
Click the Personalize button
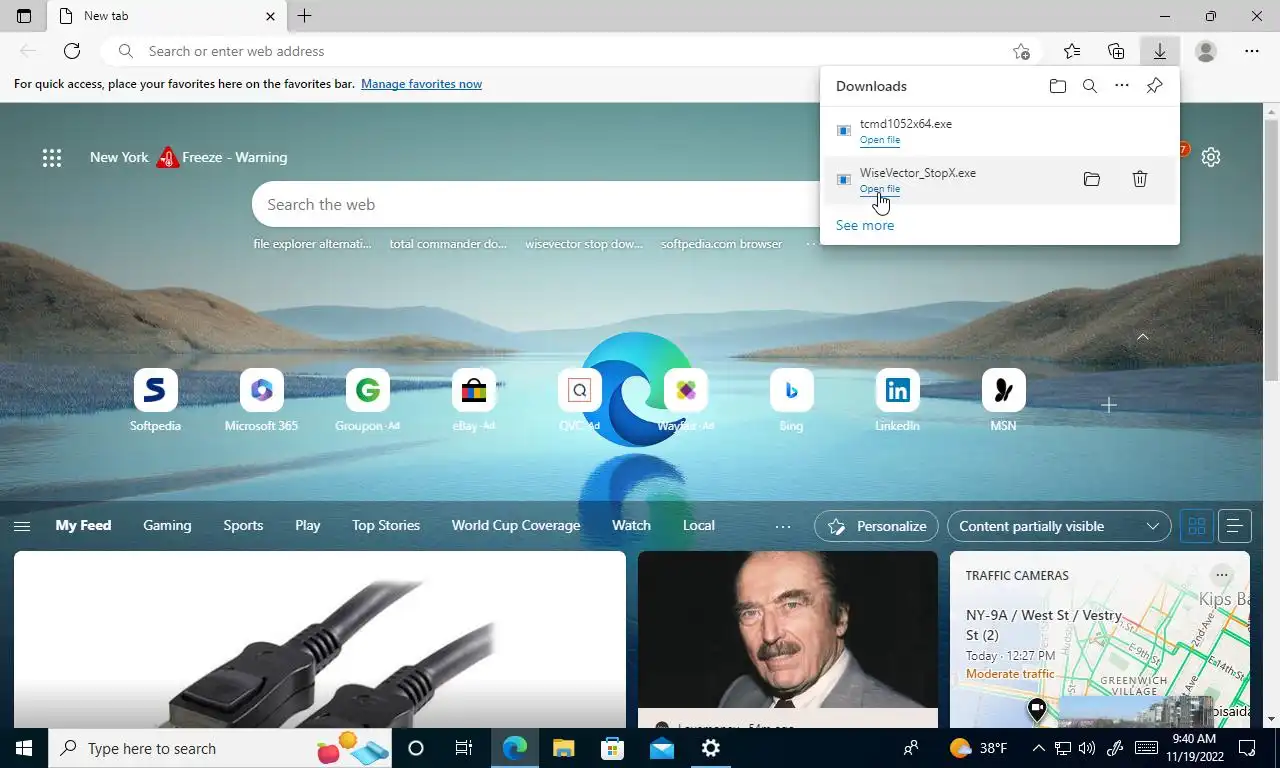(x=877, y=526)
